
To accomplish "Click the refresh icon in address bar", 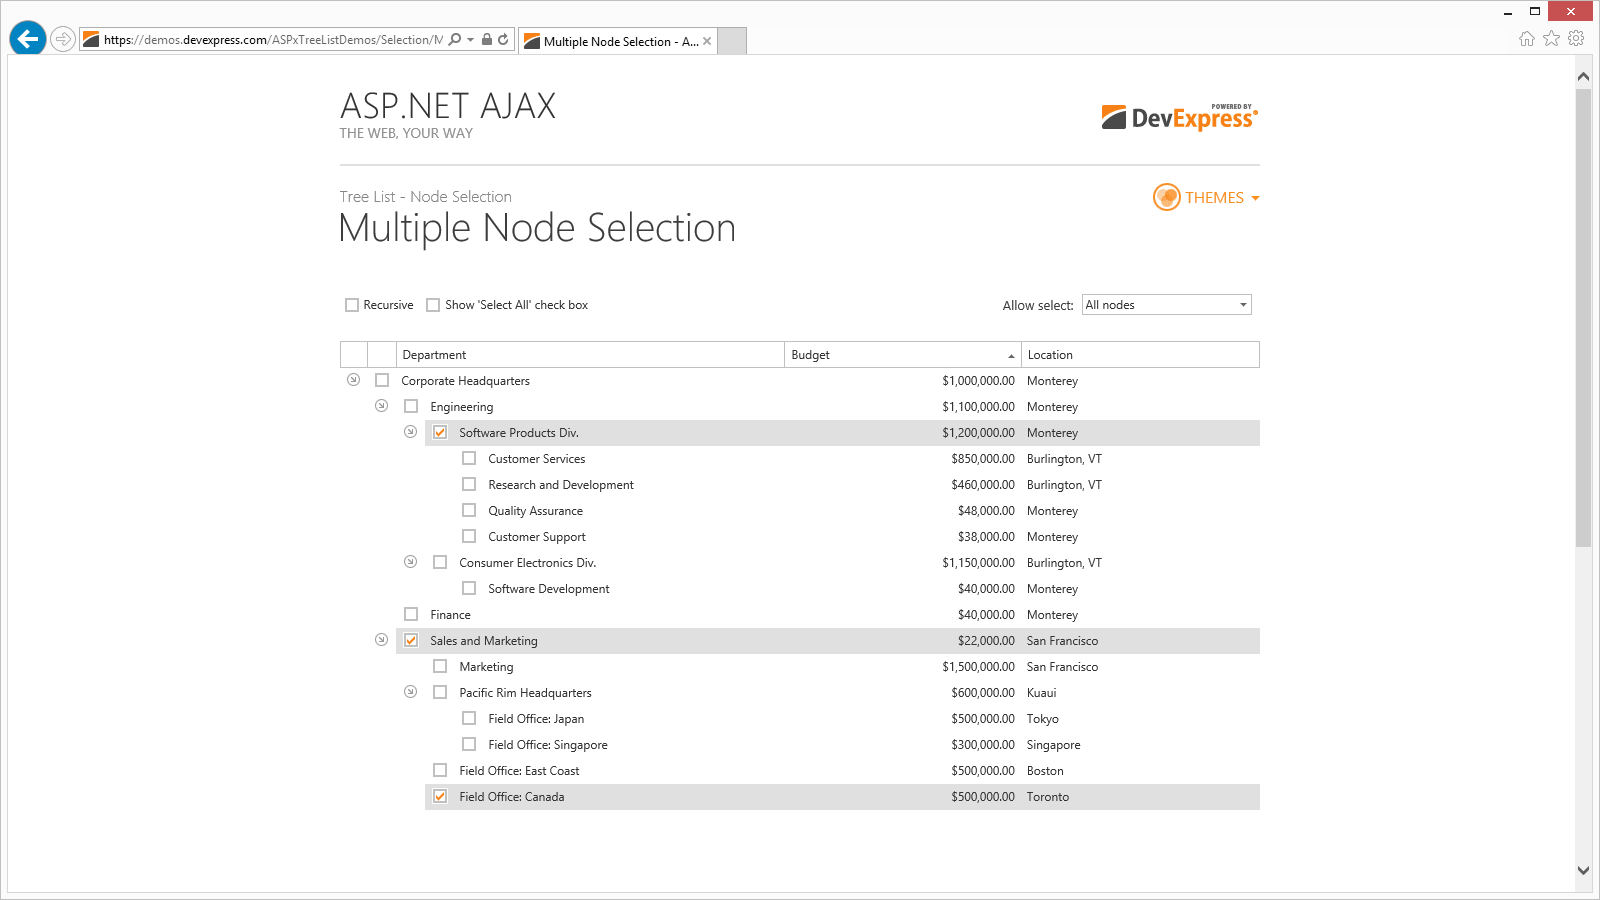I will coord(503,40).
